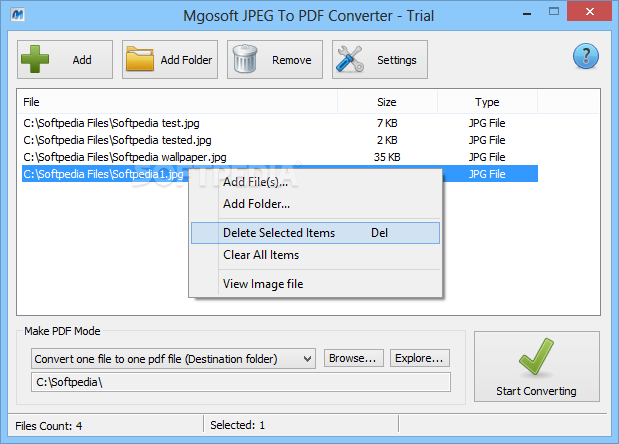Click the Files Count: 4 status entry
Viewport: 619px width, 444px height.
[x=49, y=426]
